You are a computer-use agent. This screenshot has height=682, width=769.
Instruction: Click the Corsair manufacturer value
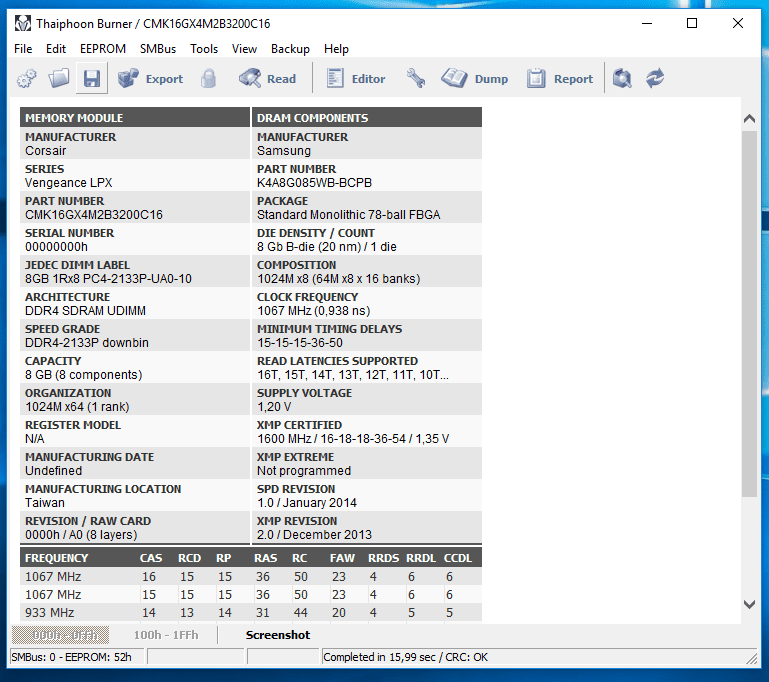(46, 151)
